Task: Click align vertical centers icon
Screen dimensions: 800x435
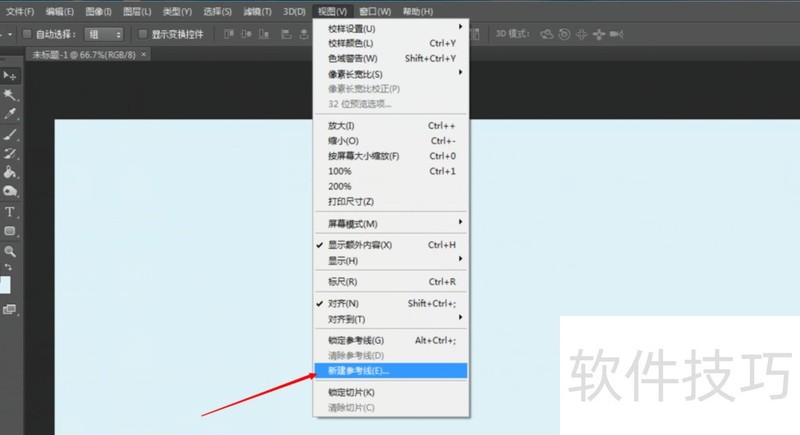Action: [x=246, y=34]
